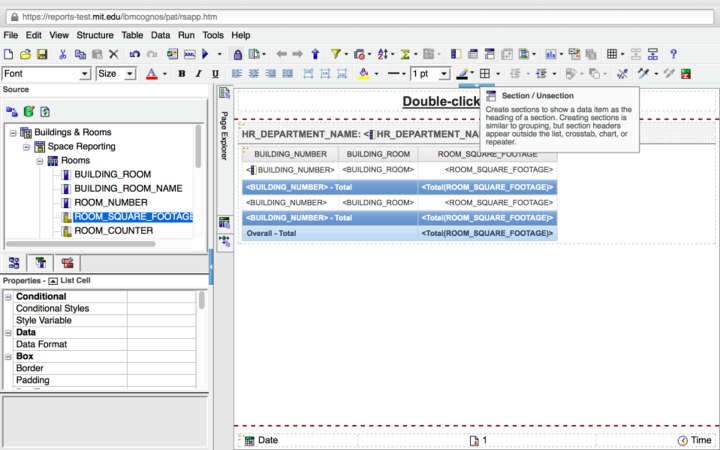Select ROOM_COUNTER in the source tree
This screenshot has width=720, height=450.
tap(113, 231)
